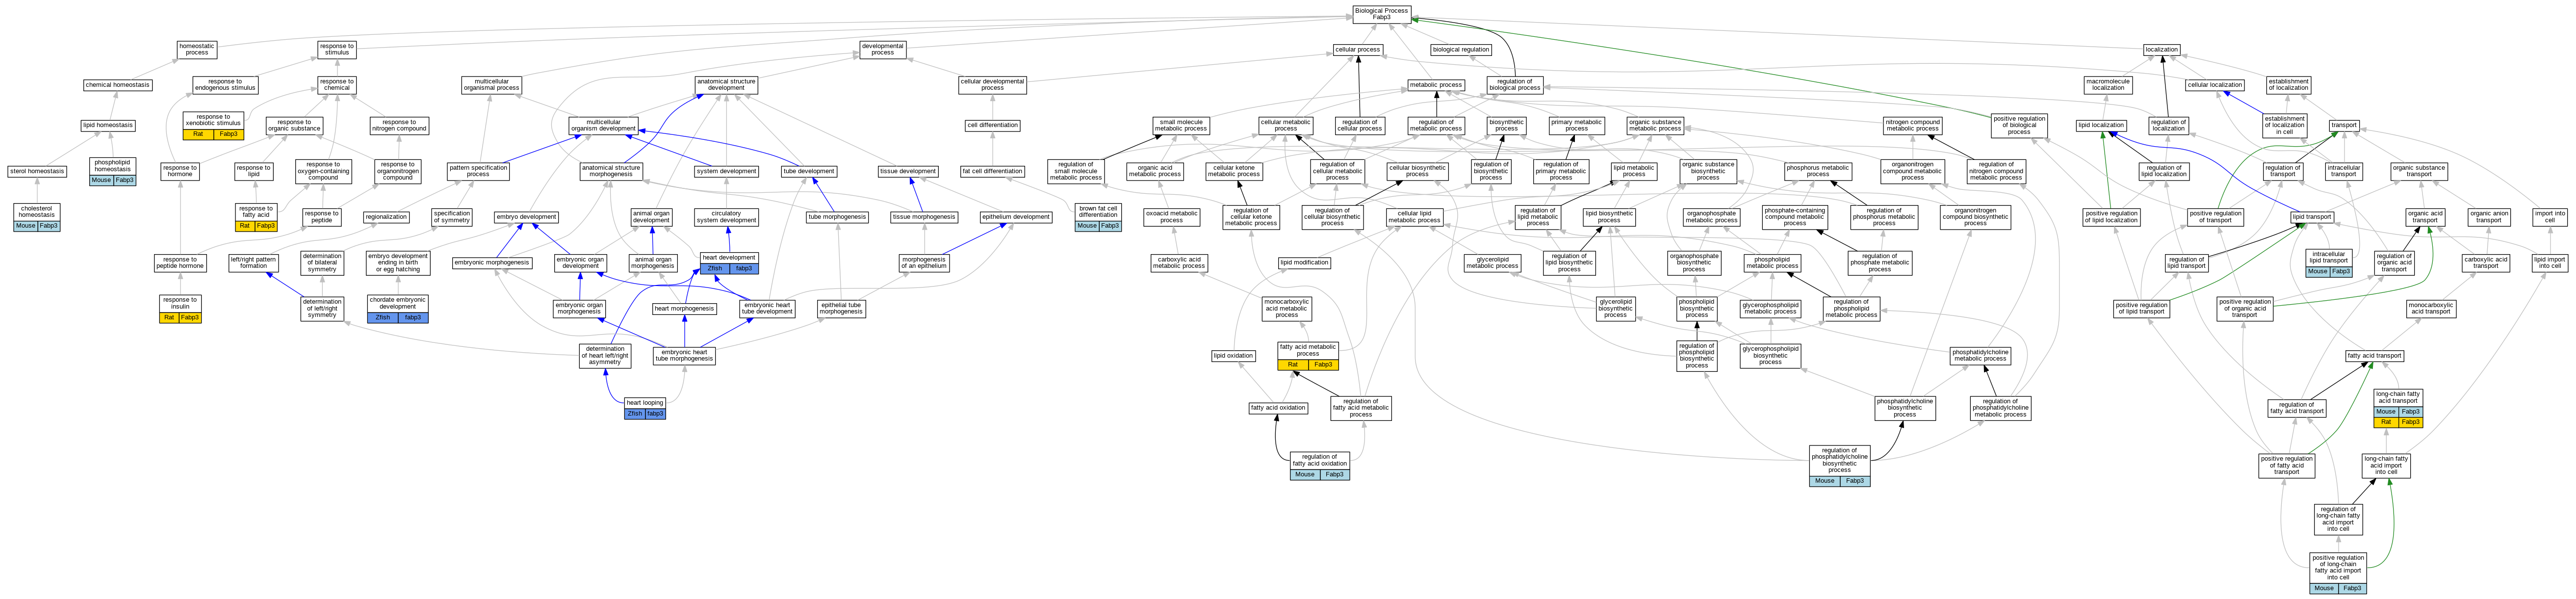Click the 'brown fat cell differentiation' node

coord(1098,217)
